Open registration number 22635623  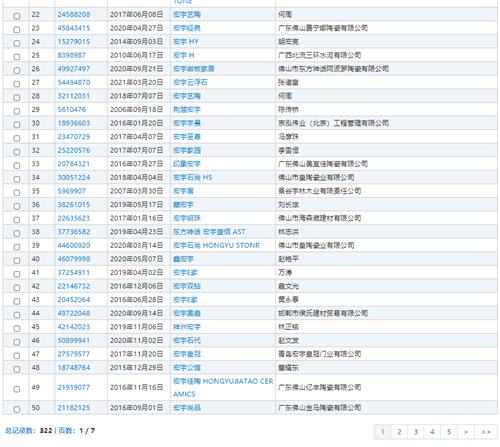coord(74,218)
